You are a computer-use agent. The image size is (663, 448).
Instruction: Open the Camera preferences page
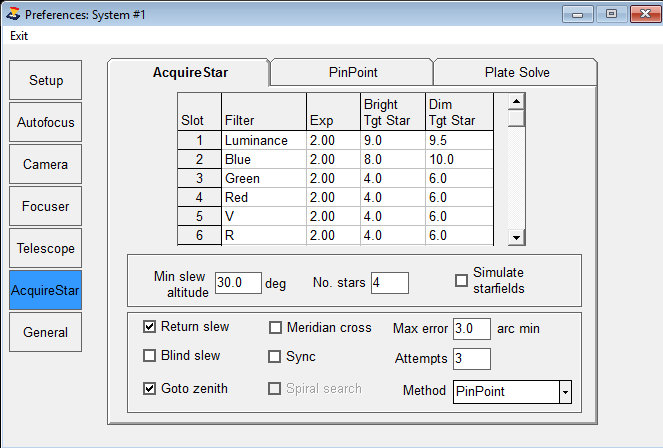pos(46,164)
